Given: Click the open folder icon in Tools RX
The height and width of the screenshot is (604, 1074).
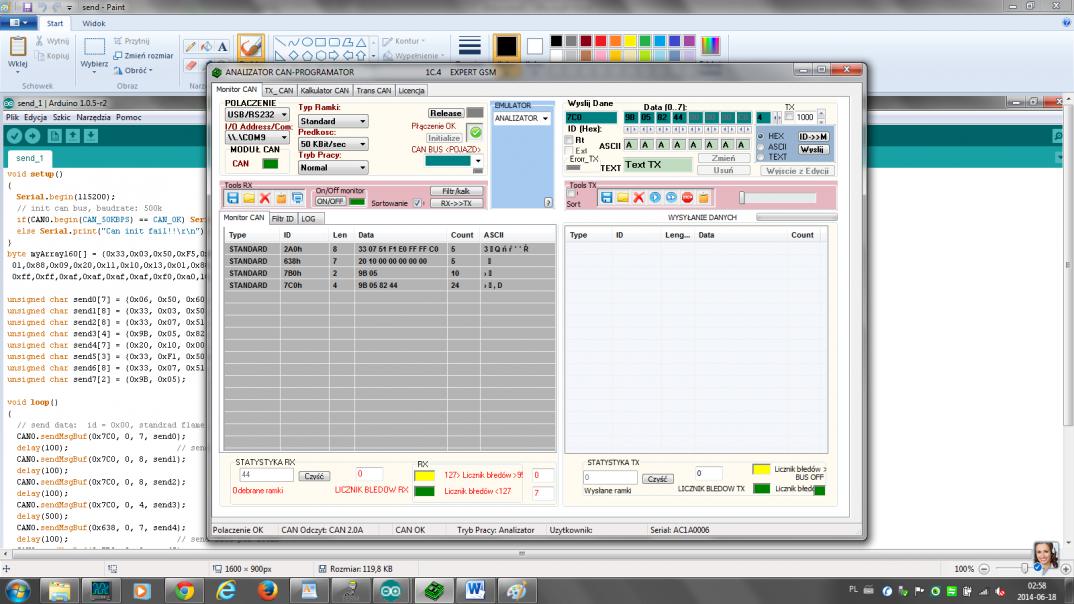Looking at the screenshot, I should coord(249,199).
